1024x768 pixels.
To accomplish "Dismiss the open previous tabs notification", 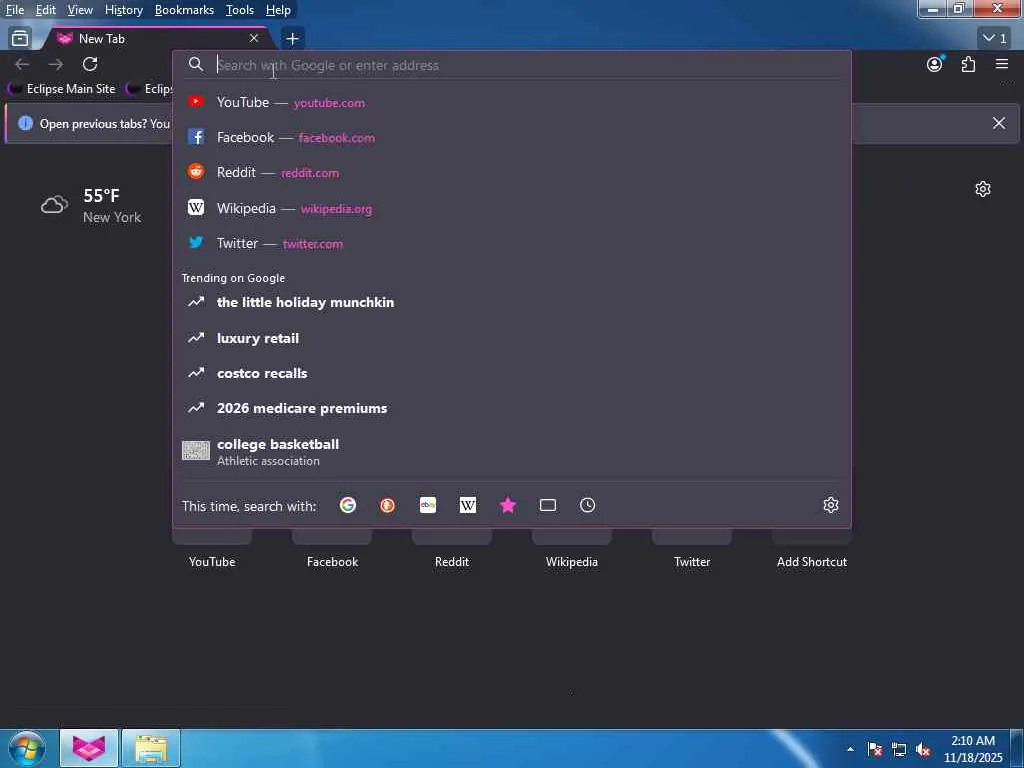I will click(x=999, y=123).
